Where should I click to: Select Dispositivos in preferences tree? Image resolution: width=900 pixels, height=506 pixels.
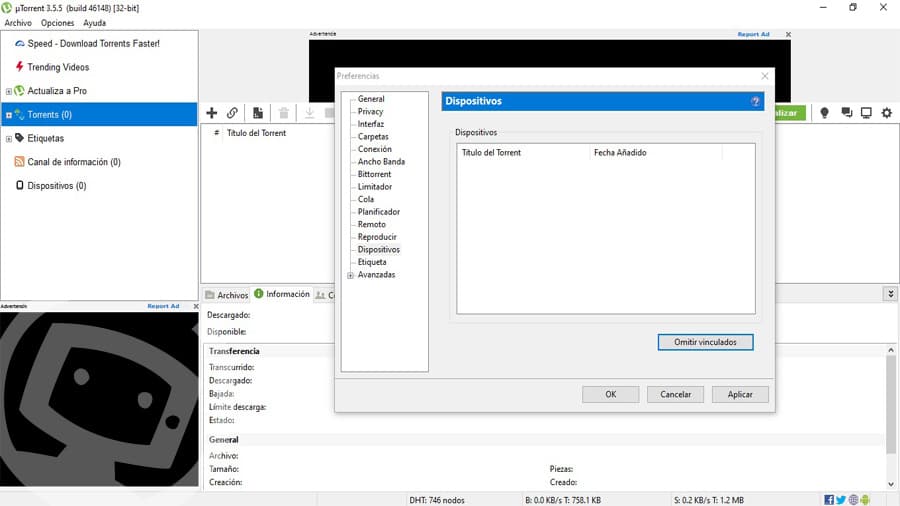coord(379,250)
